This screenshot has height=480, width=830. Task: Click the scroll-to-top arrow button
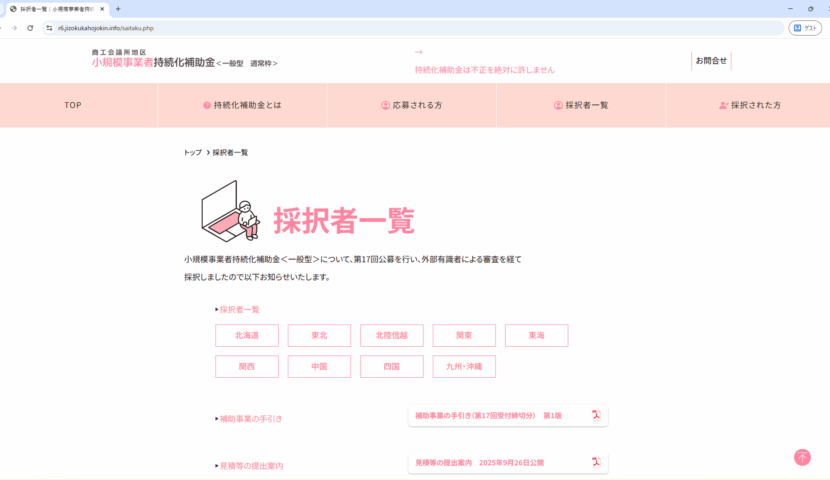[802, 457]
